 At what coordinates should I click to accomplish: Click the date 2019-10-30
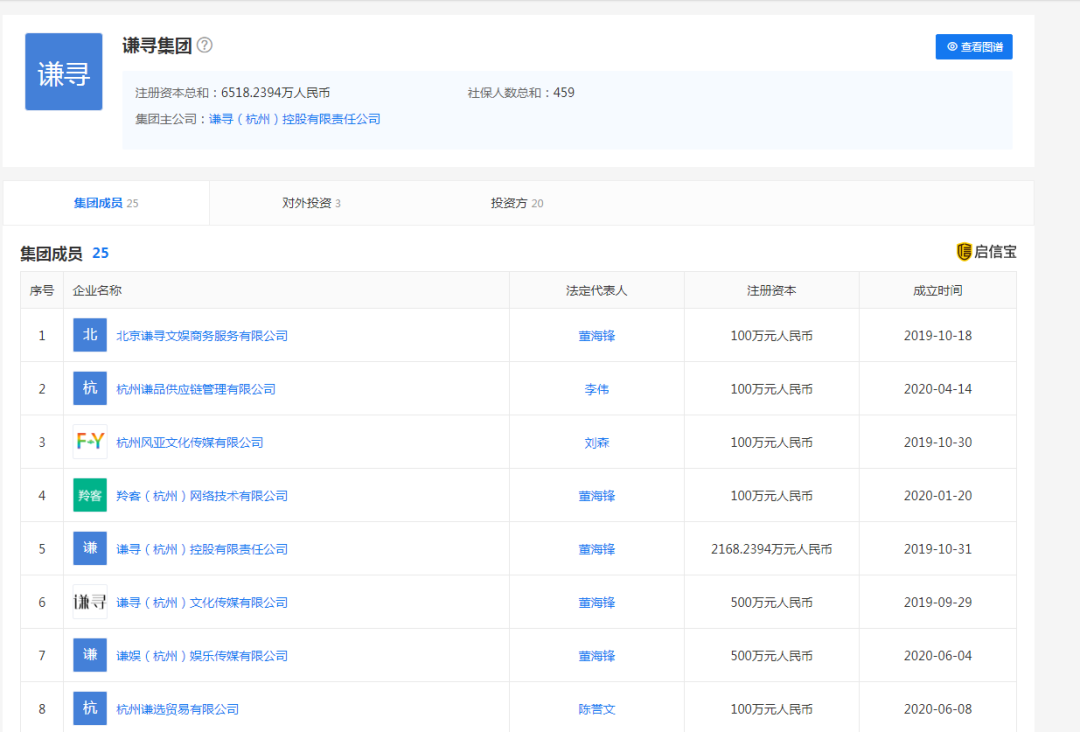point(937,443)
